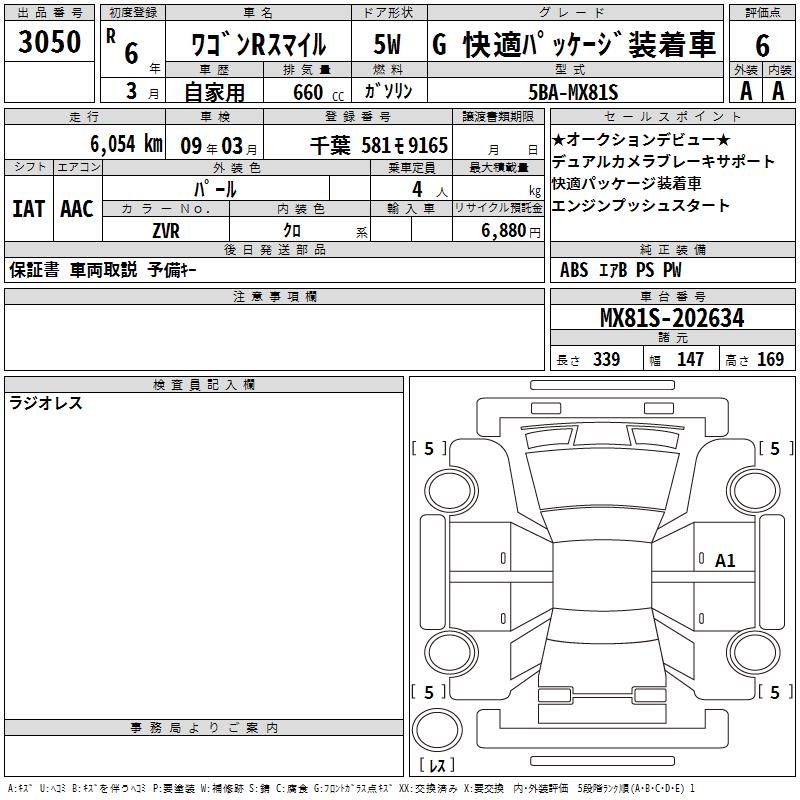Click the inspection date 09年03月

point(219,146)
